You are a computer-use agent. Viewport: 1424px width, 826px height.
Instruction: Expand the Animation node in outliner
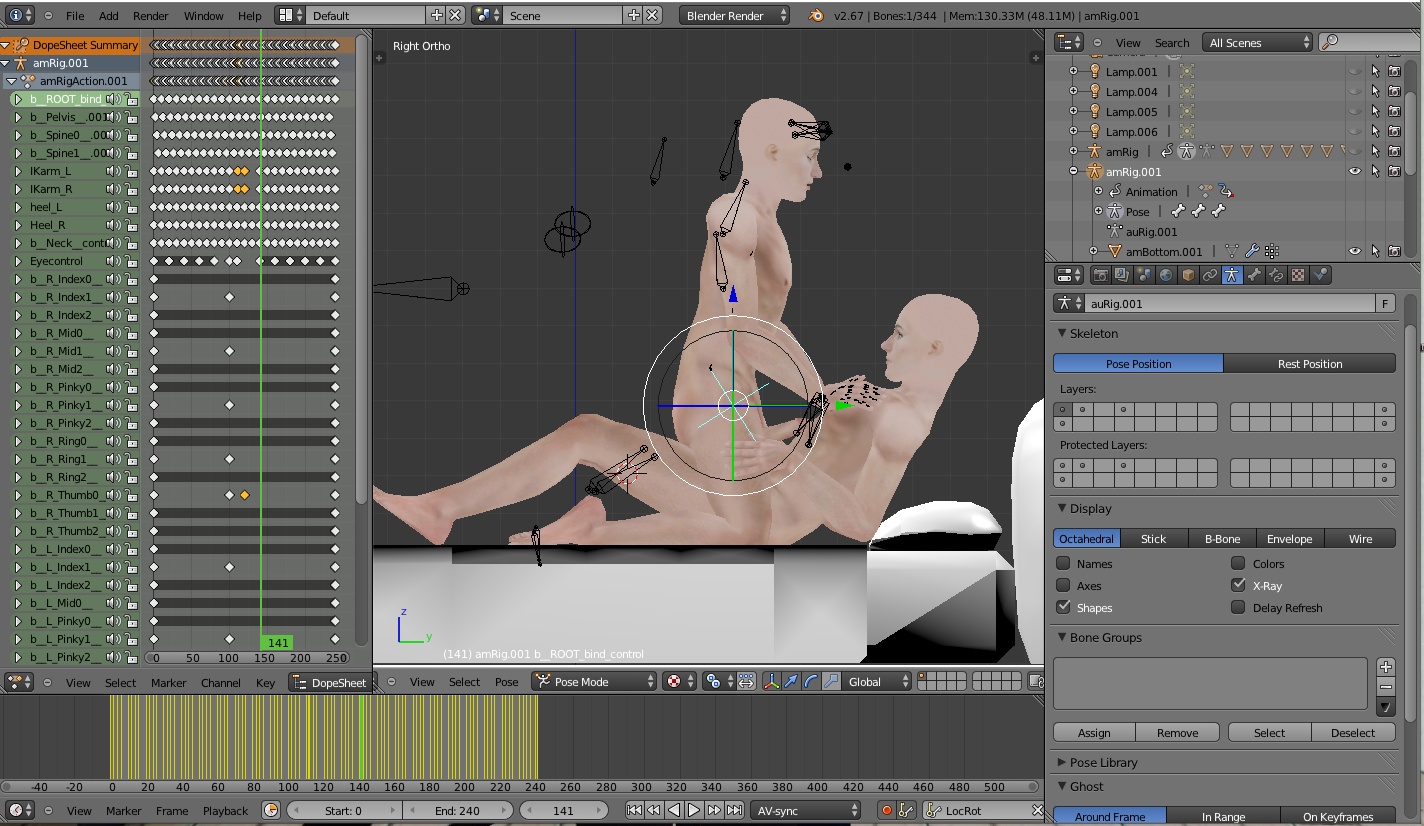coord(1098,191)
